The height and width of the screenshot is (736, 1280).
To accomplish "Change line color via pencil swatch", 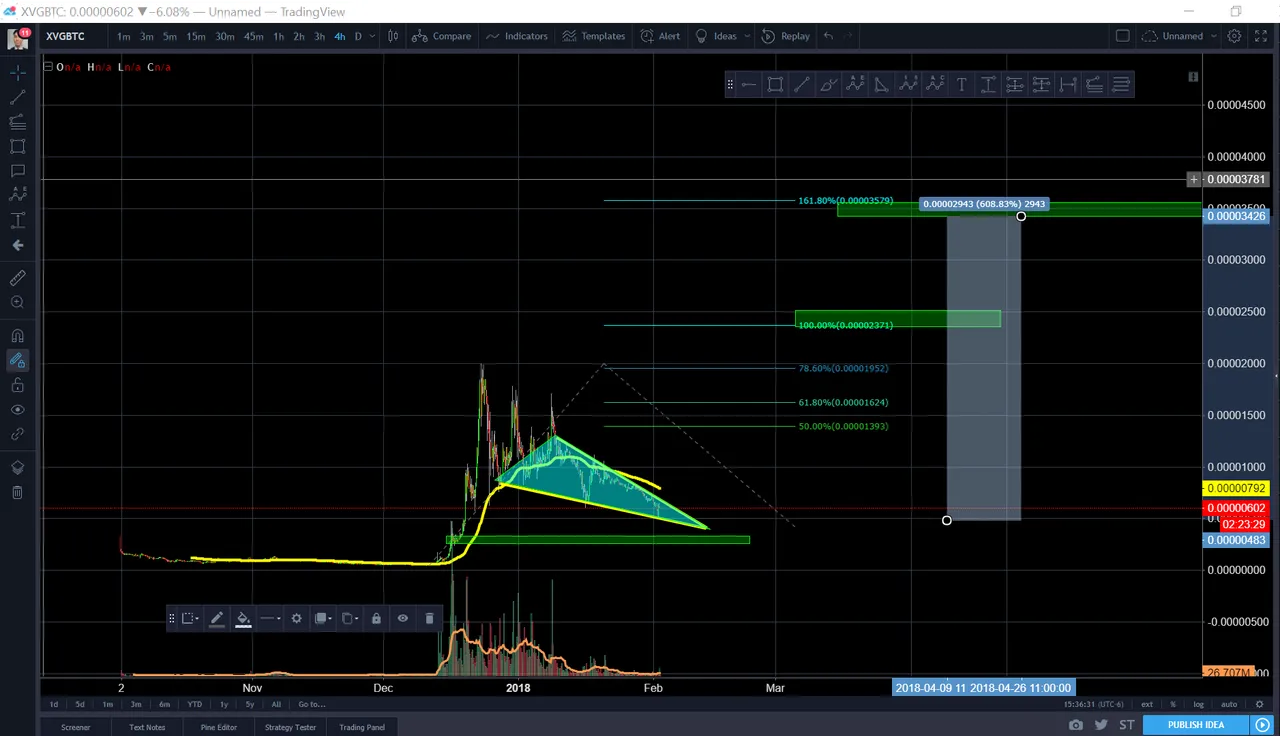I will pos(217,618).
